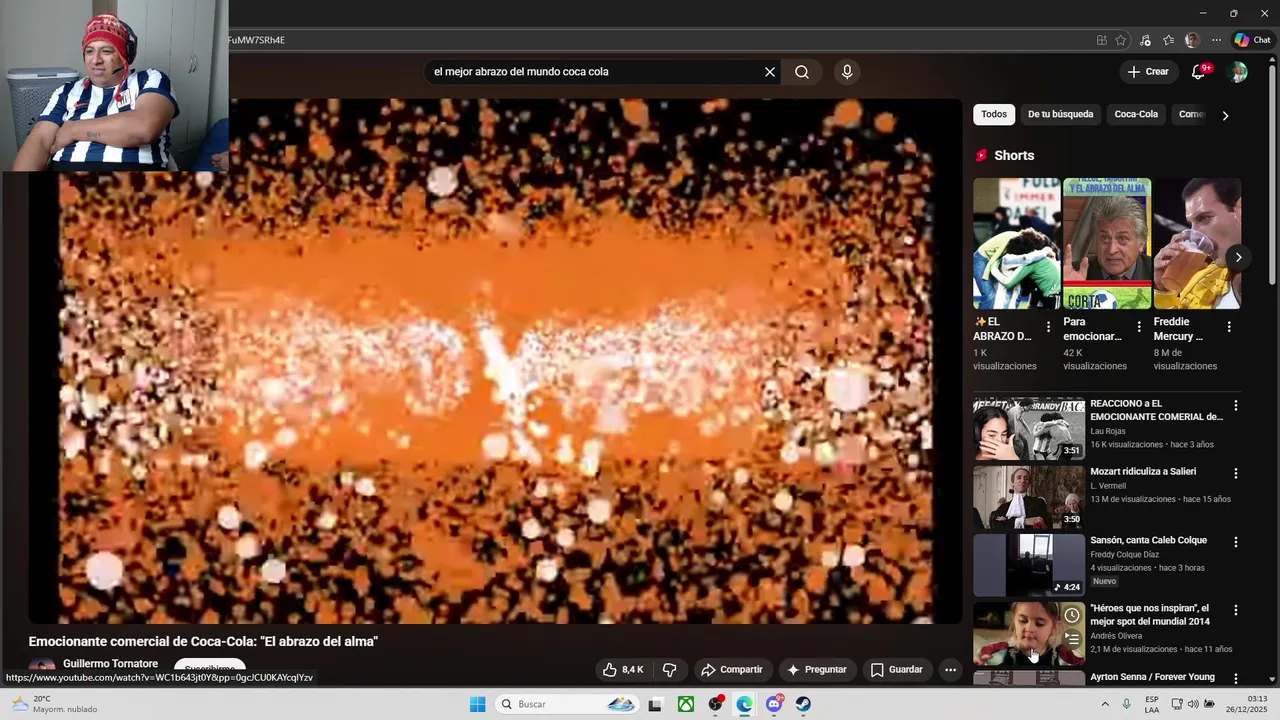Add this page to browser favorites
Viewport: 1280px width, 720px height.
(1121, 40)
